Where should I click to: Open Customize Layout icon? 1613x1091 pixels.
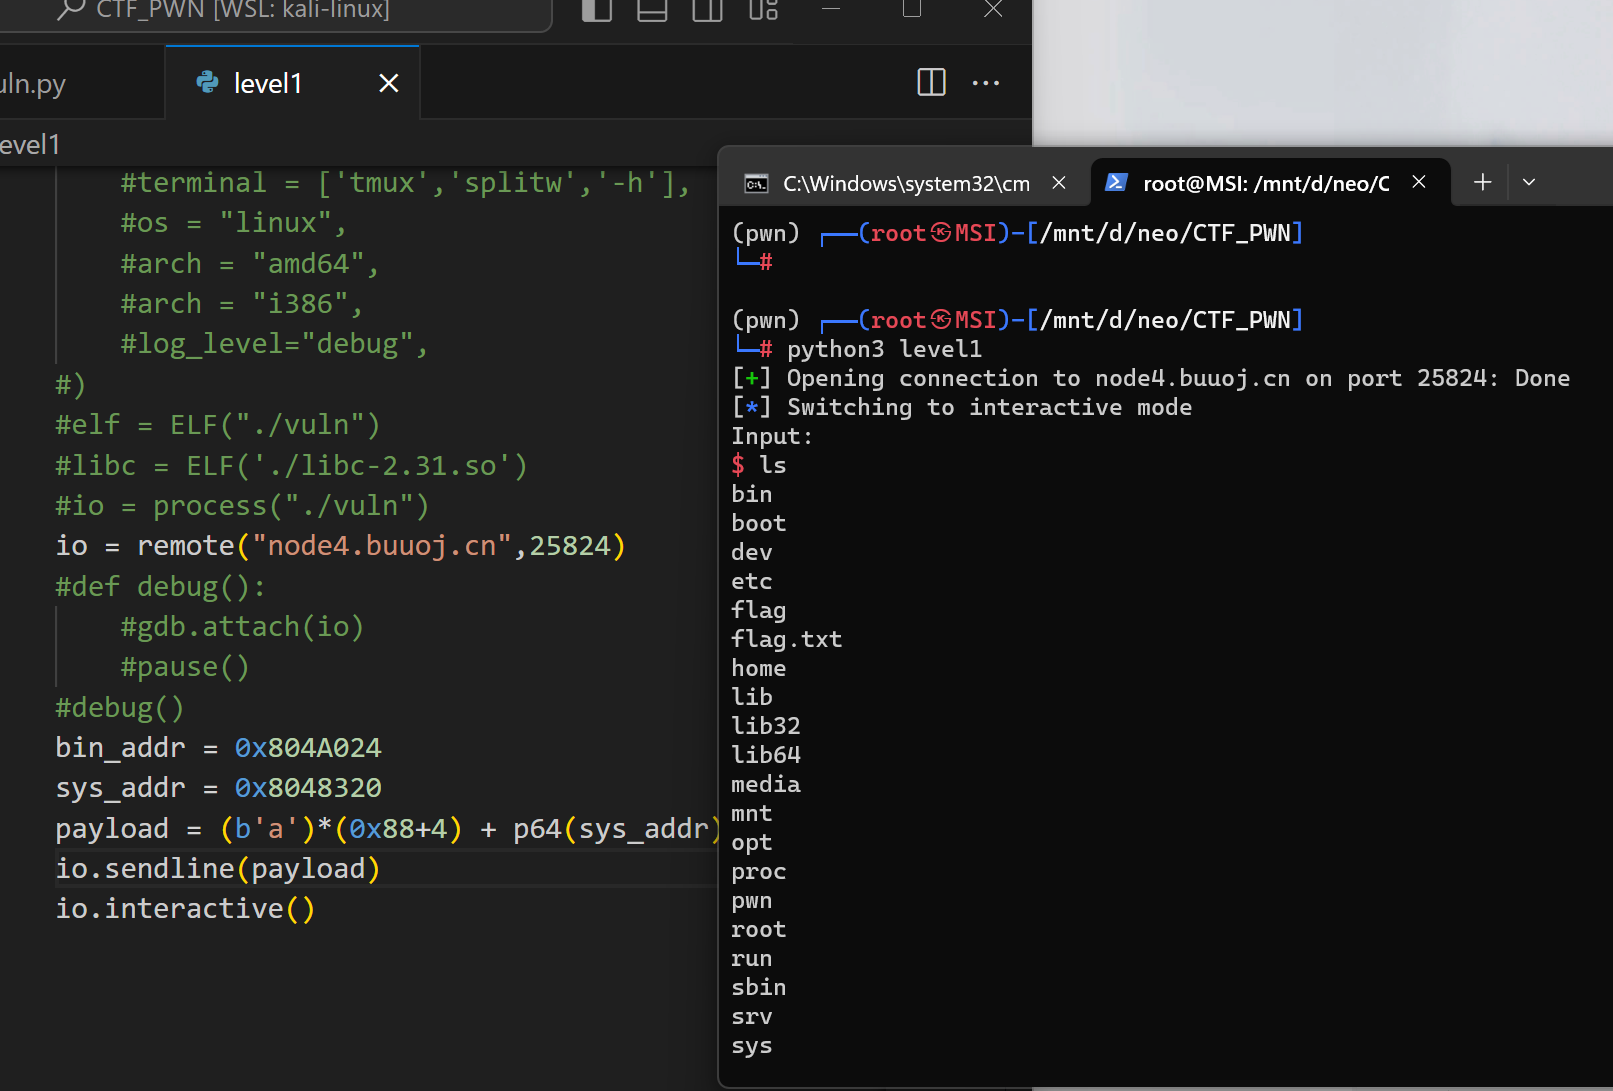tap(763, 9)
